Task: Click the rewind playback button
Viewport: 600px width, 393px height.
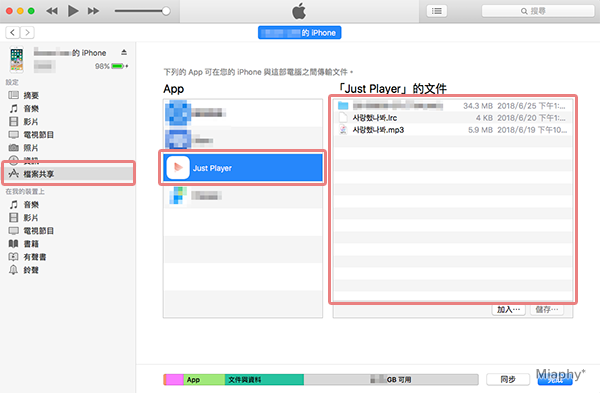Action: click(52, 11)
